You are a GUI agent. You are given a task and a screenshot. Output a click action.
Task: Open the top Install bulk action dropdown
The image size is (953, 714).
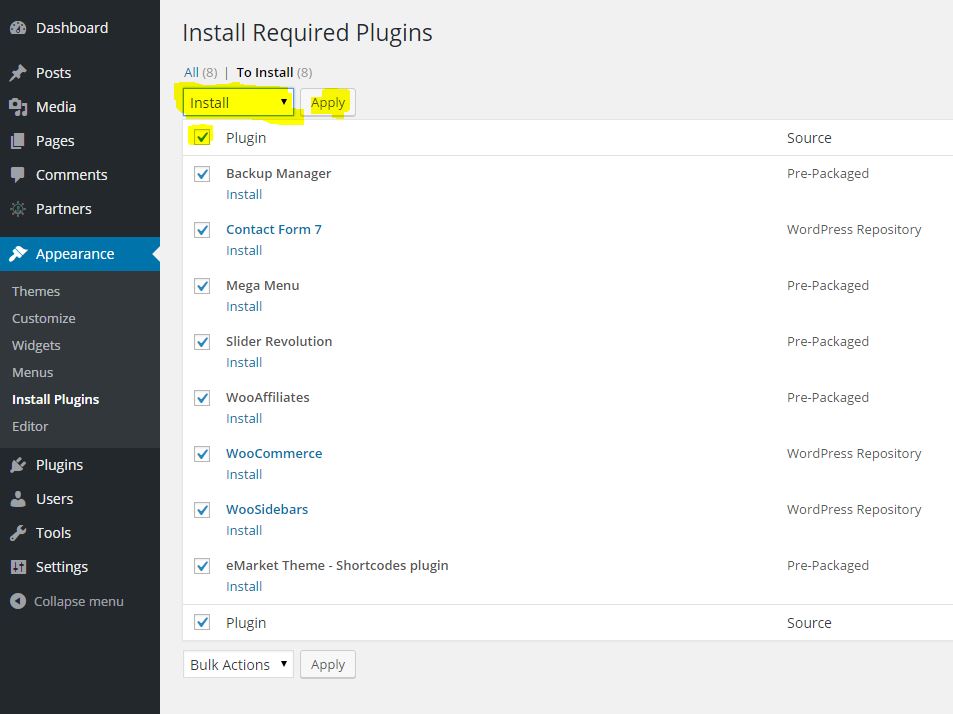coord(238,102)
